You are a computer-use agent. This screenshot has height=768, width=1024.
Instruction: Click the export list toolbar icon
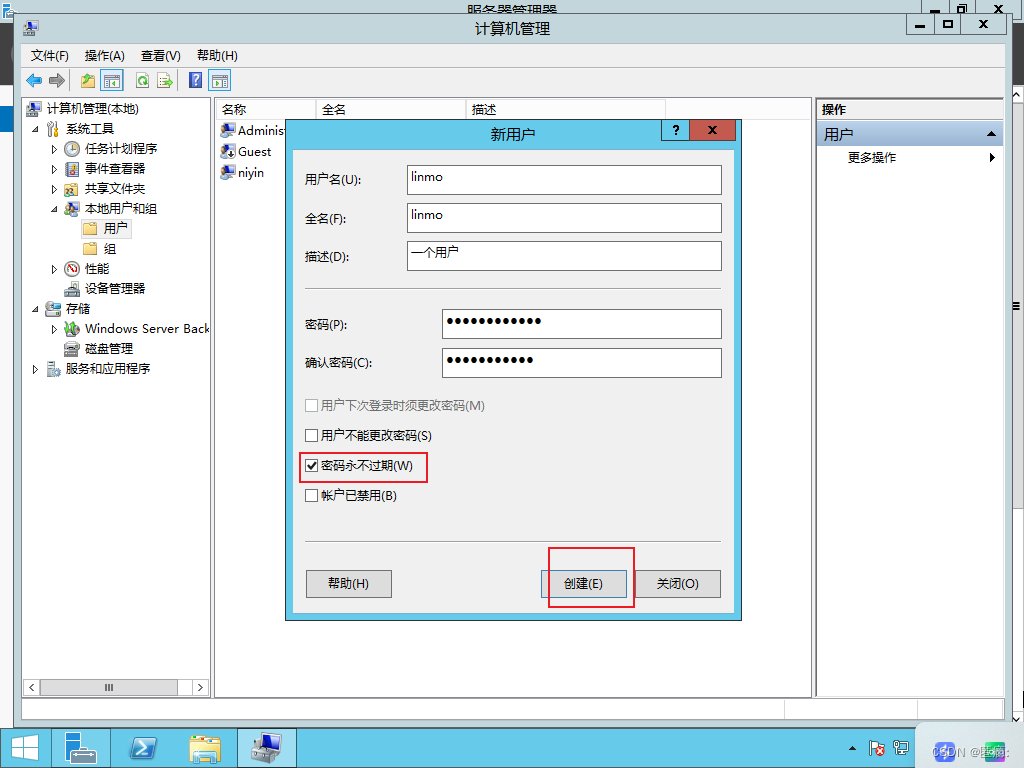[165, 81]
